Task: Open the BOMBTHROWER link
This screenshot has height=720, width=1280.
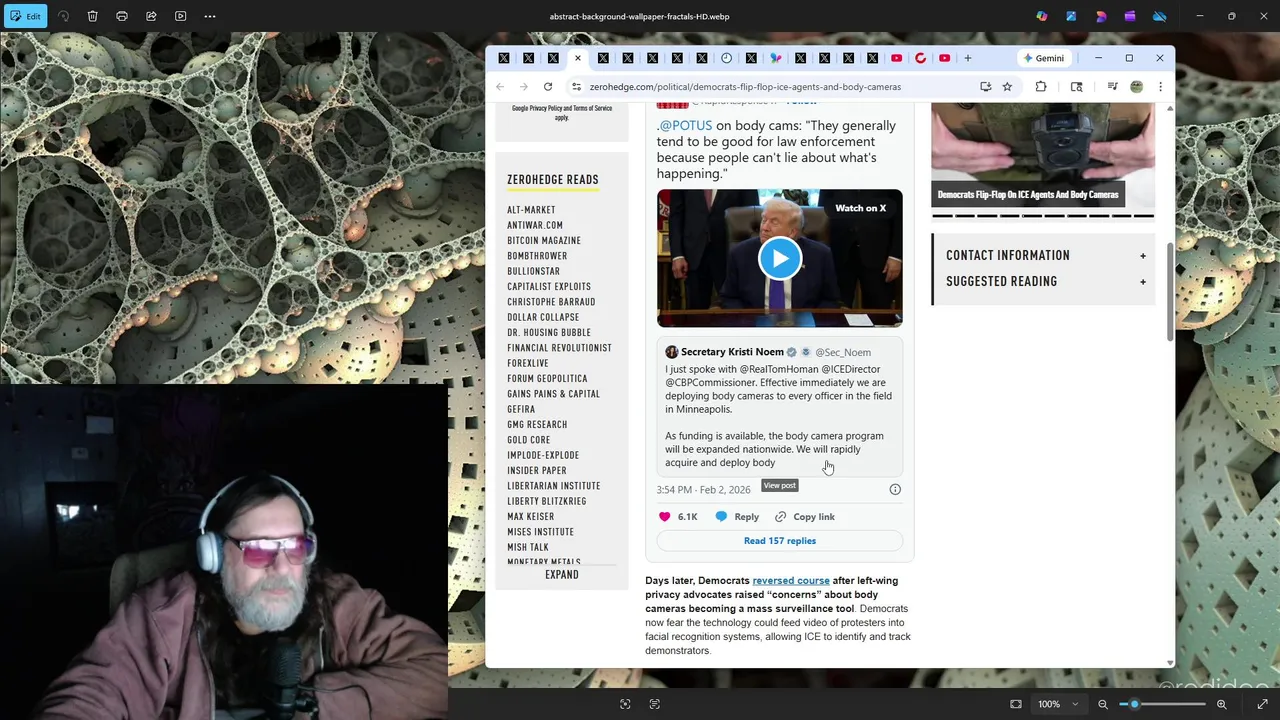Action: pyautogui.click(x=537, y=256)
